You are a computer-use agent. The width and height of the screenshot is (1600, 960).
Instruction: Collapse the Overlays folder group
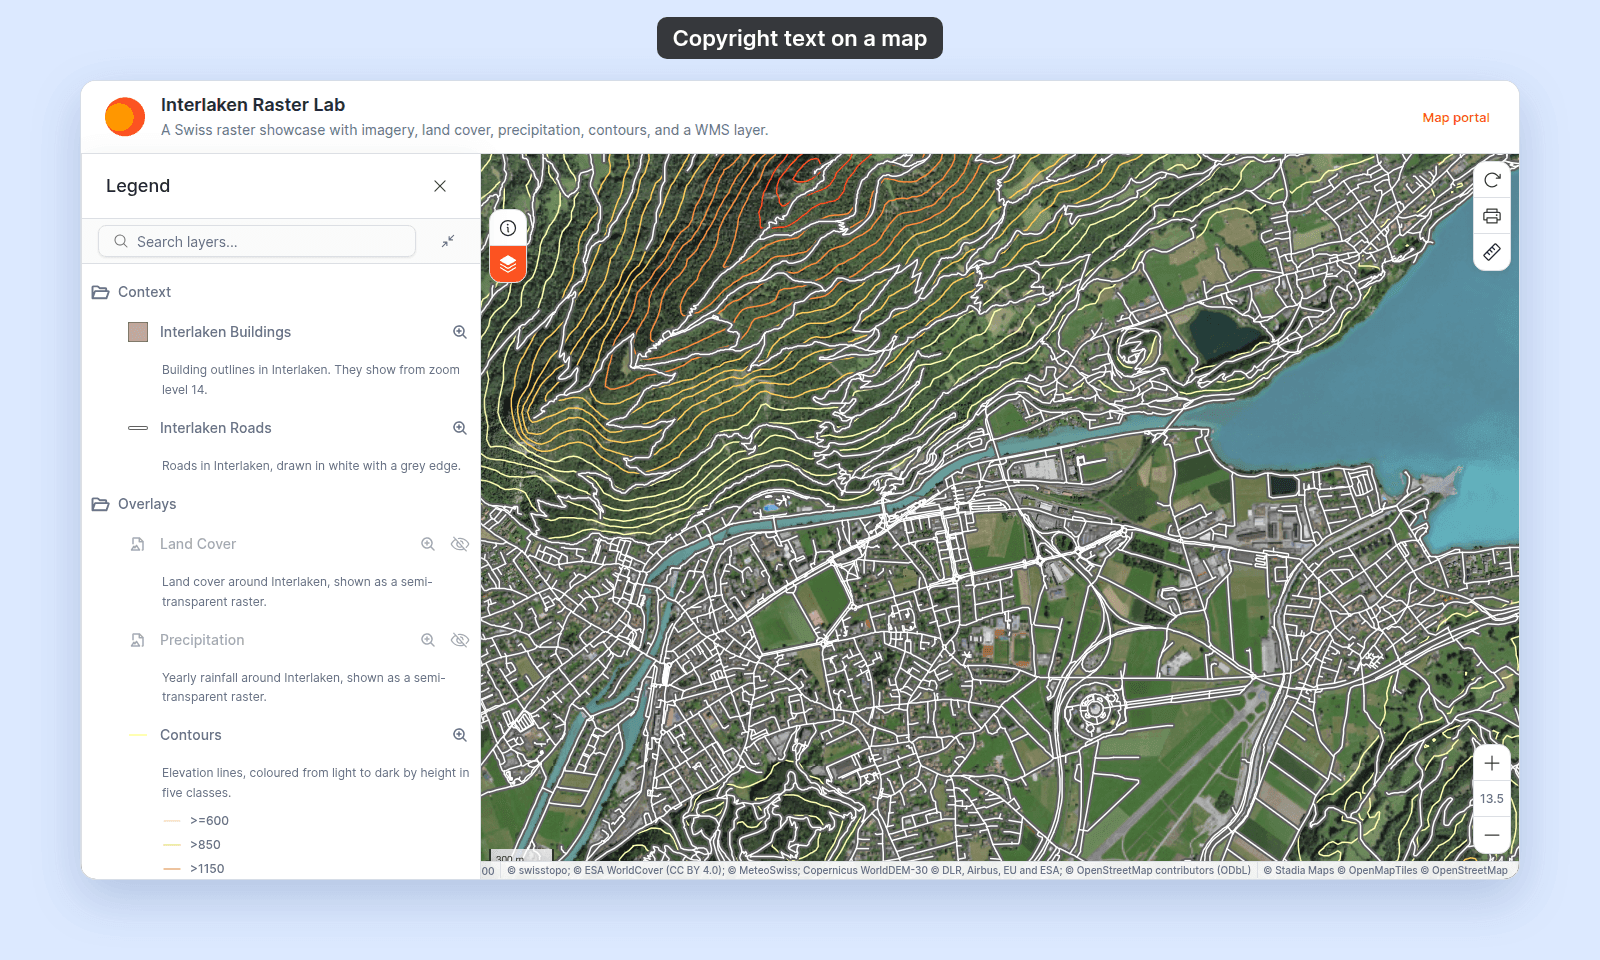point(100,504)
